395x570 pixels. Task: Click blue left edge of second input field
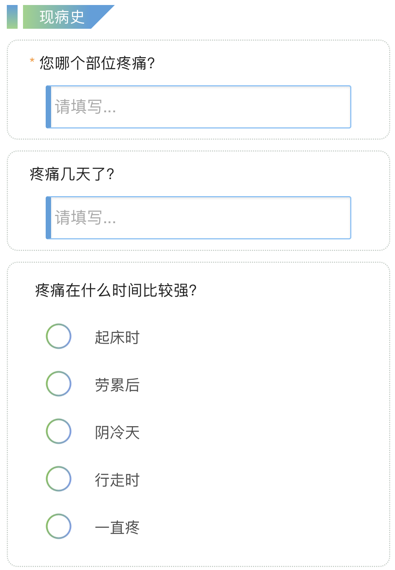(48, 218)
